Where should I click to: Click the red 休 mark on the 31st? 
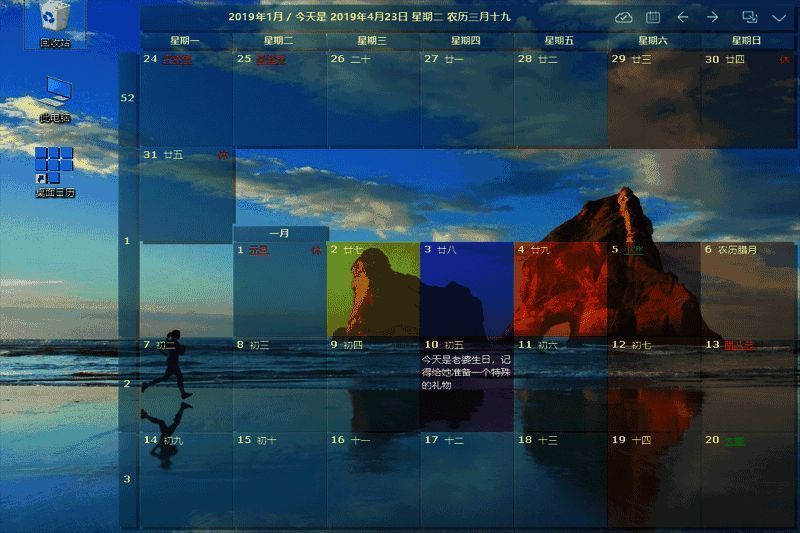click(x=223, y=155)
